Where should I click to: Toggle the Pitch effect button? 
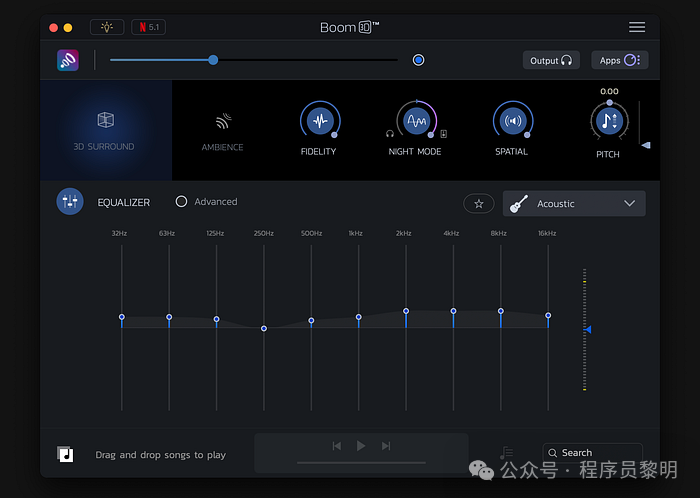pos(609,121)
